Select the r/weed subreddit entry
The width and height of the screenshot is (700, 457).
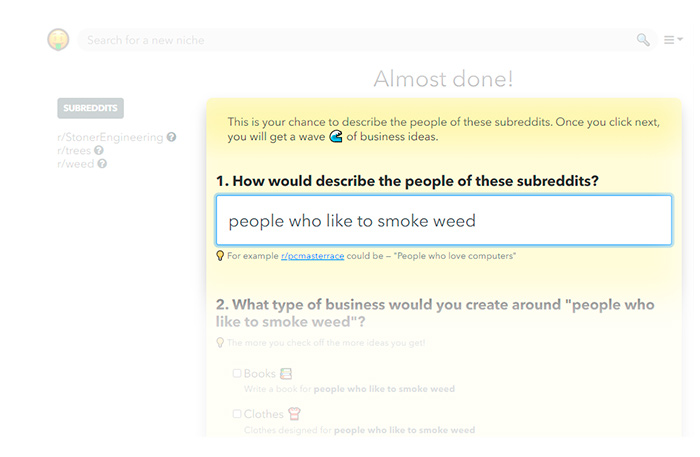point(76,164)
